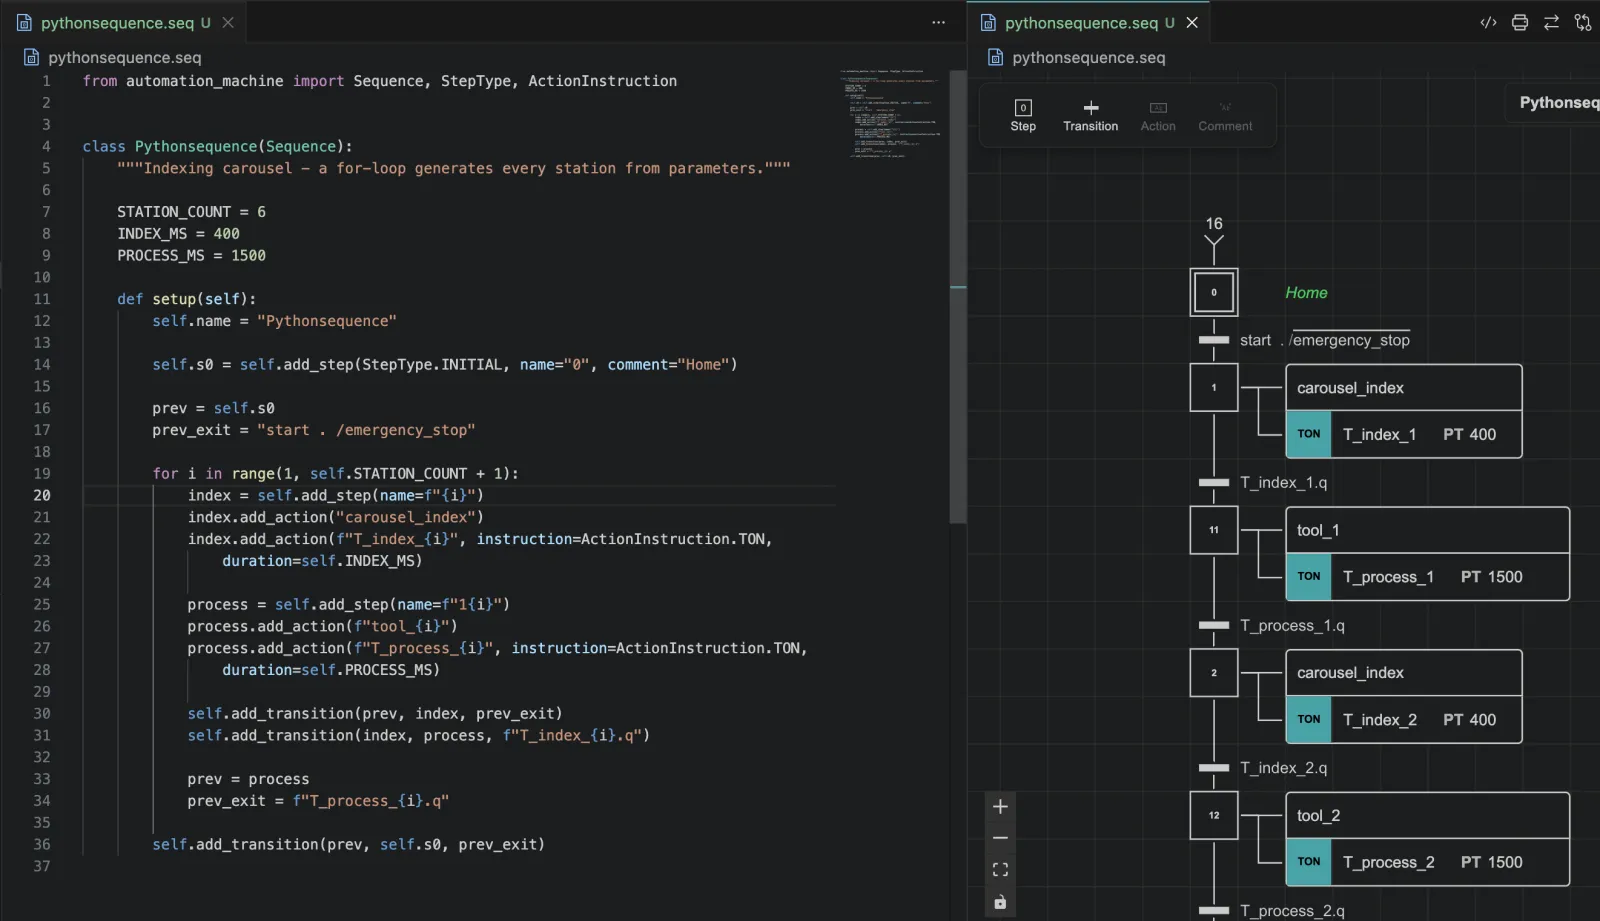Click the T_index_2 timer name
The height and width of the screenshot is (921, 1600).
coord(1379,719)
